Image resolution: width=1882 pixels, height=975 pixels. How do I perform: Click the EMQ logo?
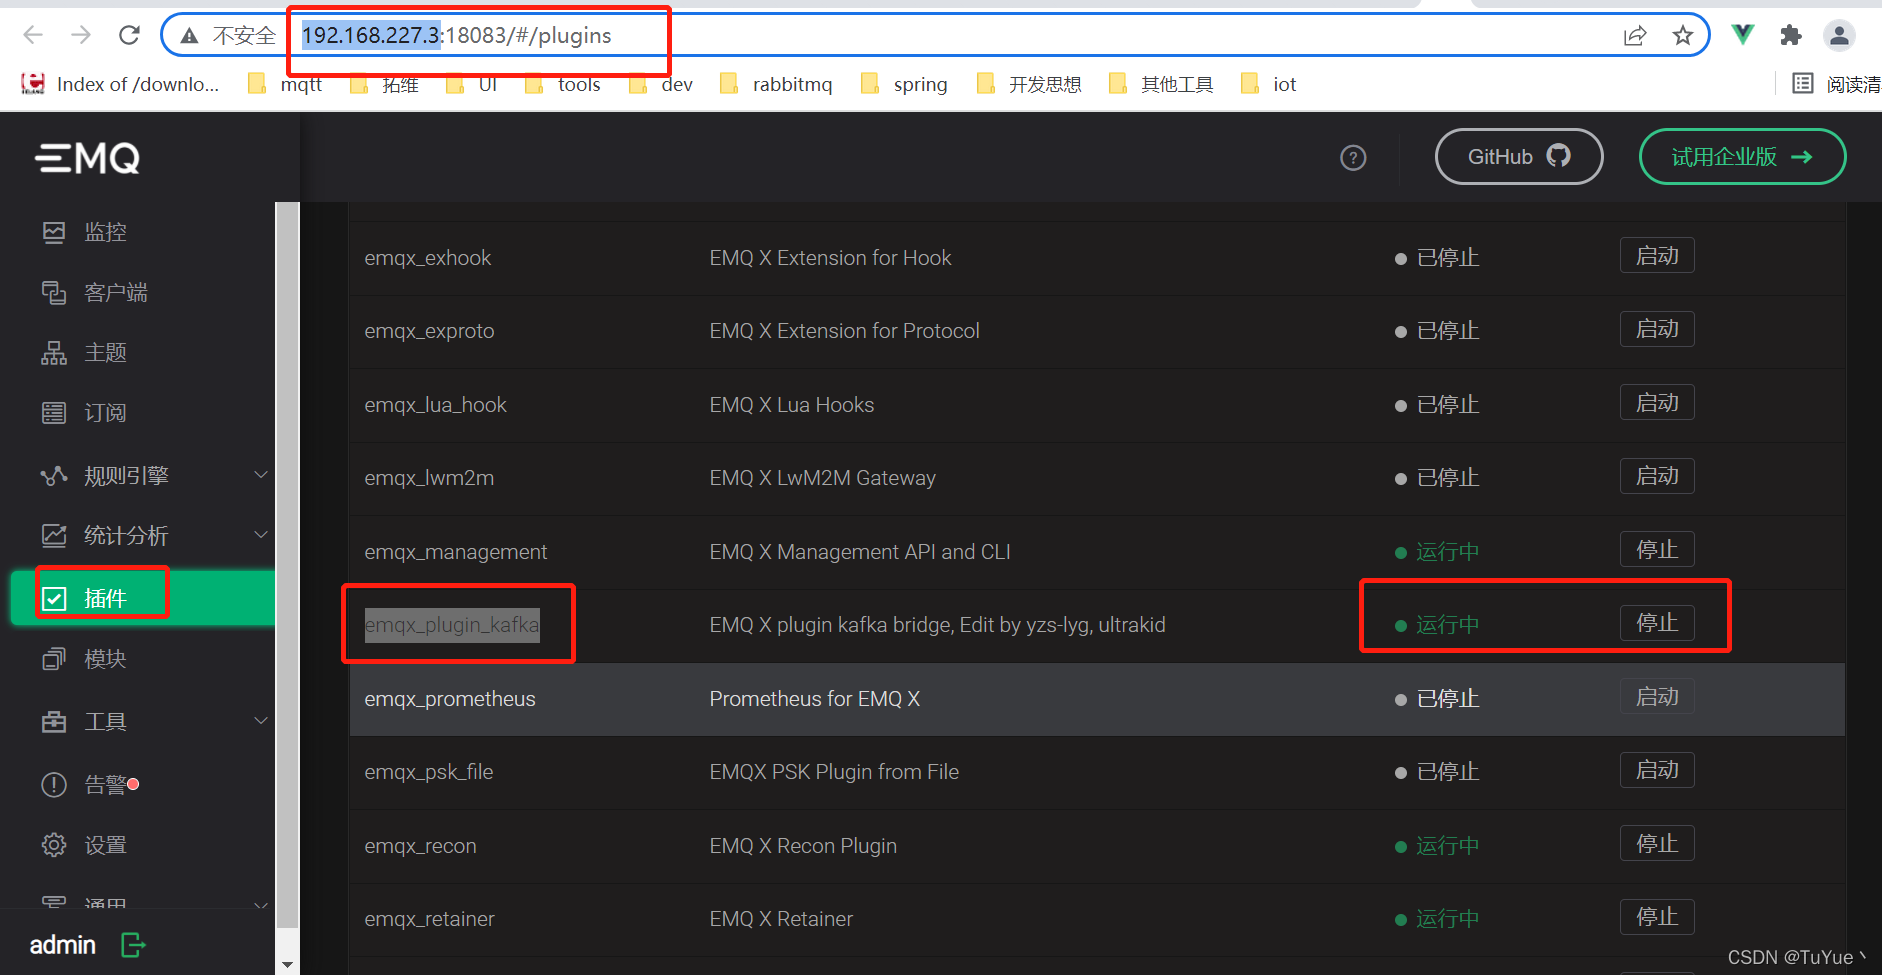click(x=88, y=158)
